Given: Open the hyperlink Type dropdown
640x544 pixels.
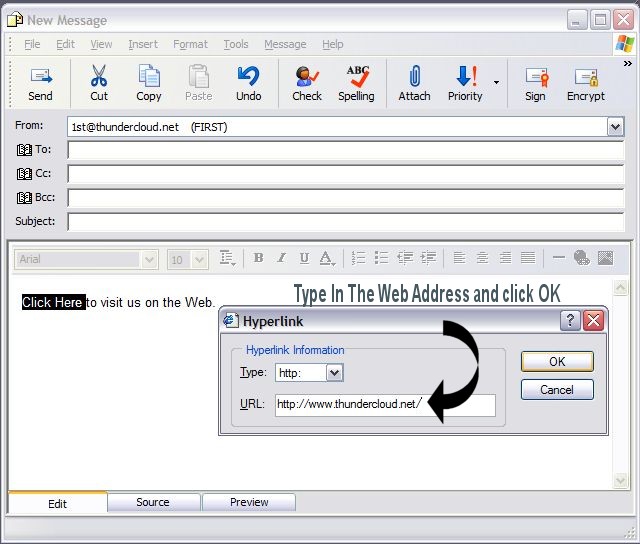Looking at the screenshot, I should 334,373.
